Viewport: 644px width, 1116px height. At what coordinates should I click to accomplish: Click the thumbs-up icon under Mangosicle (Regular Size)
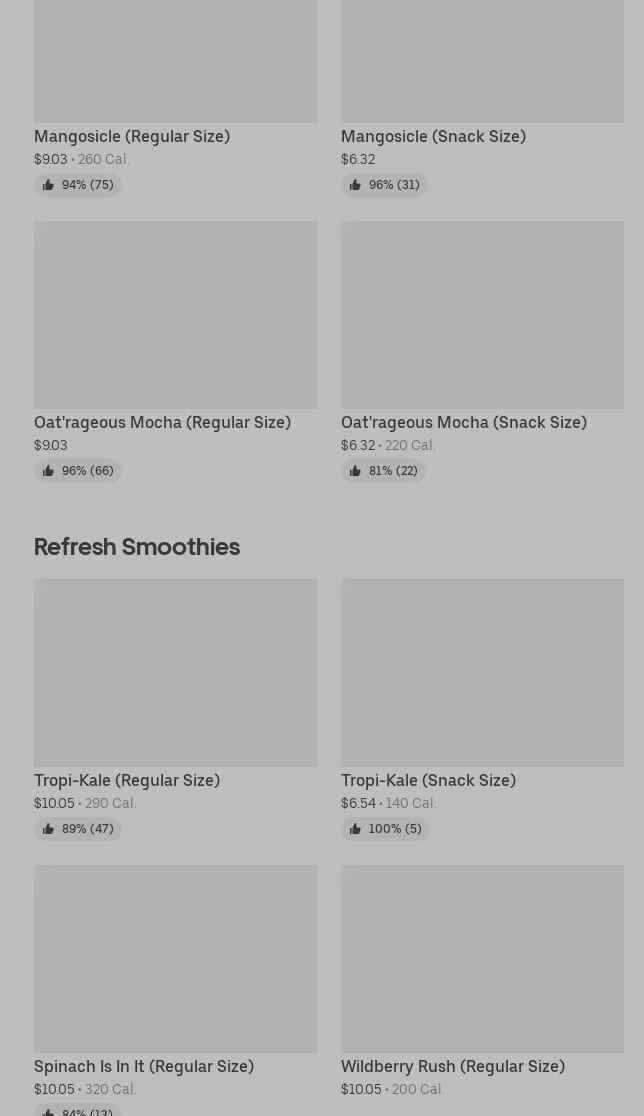[x=48, y=185]
